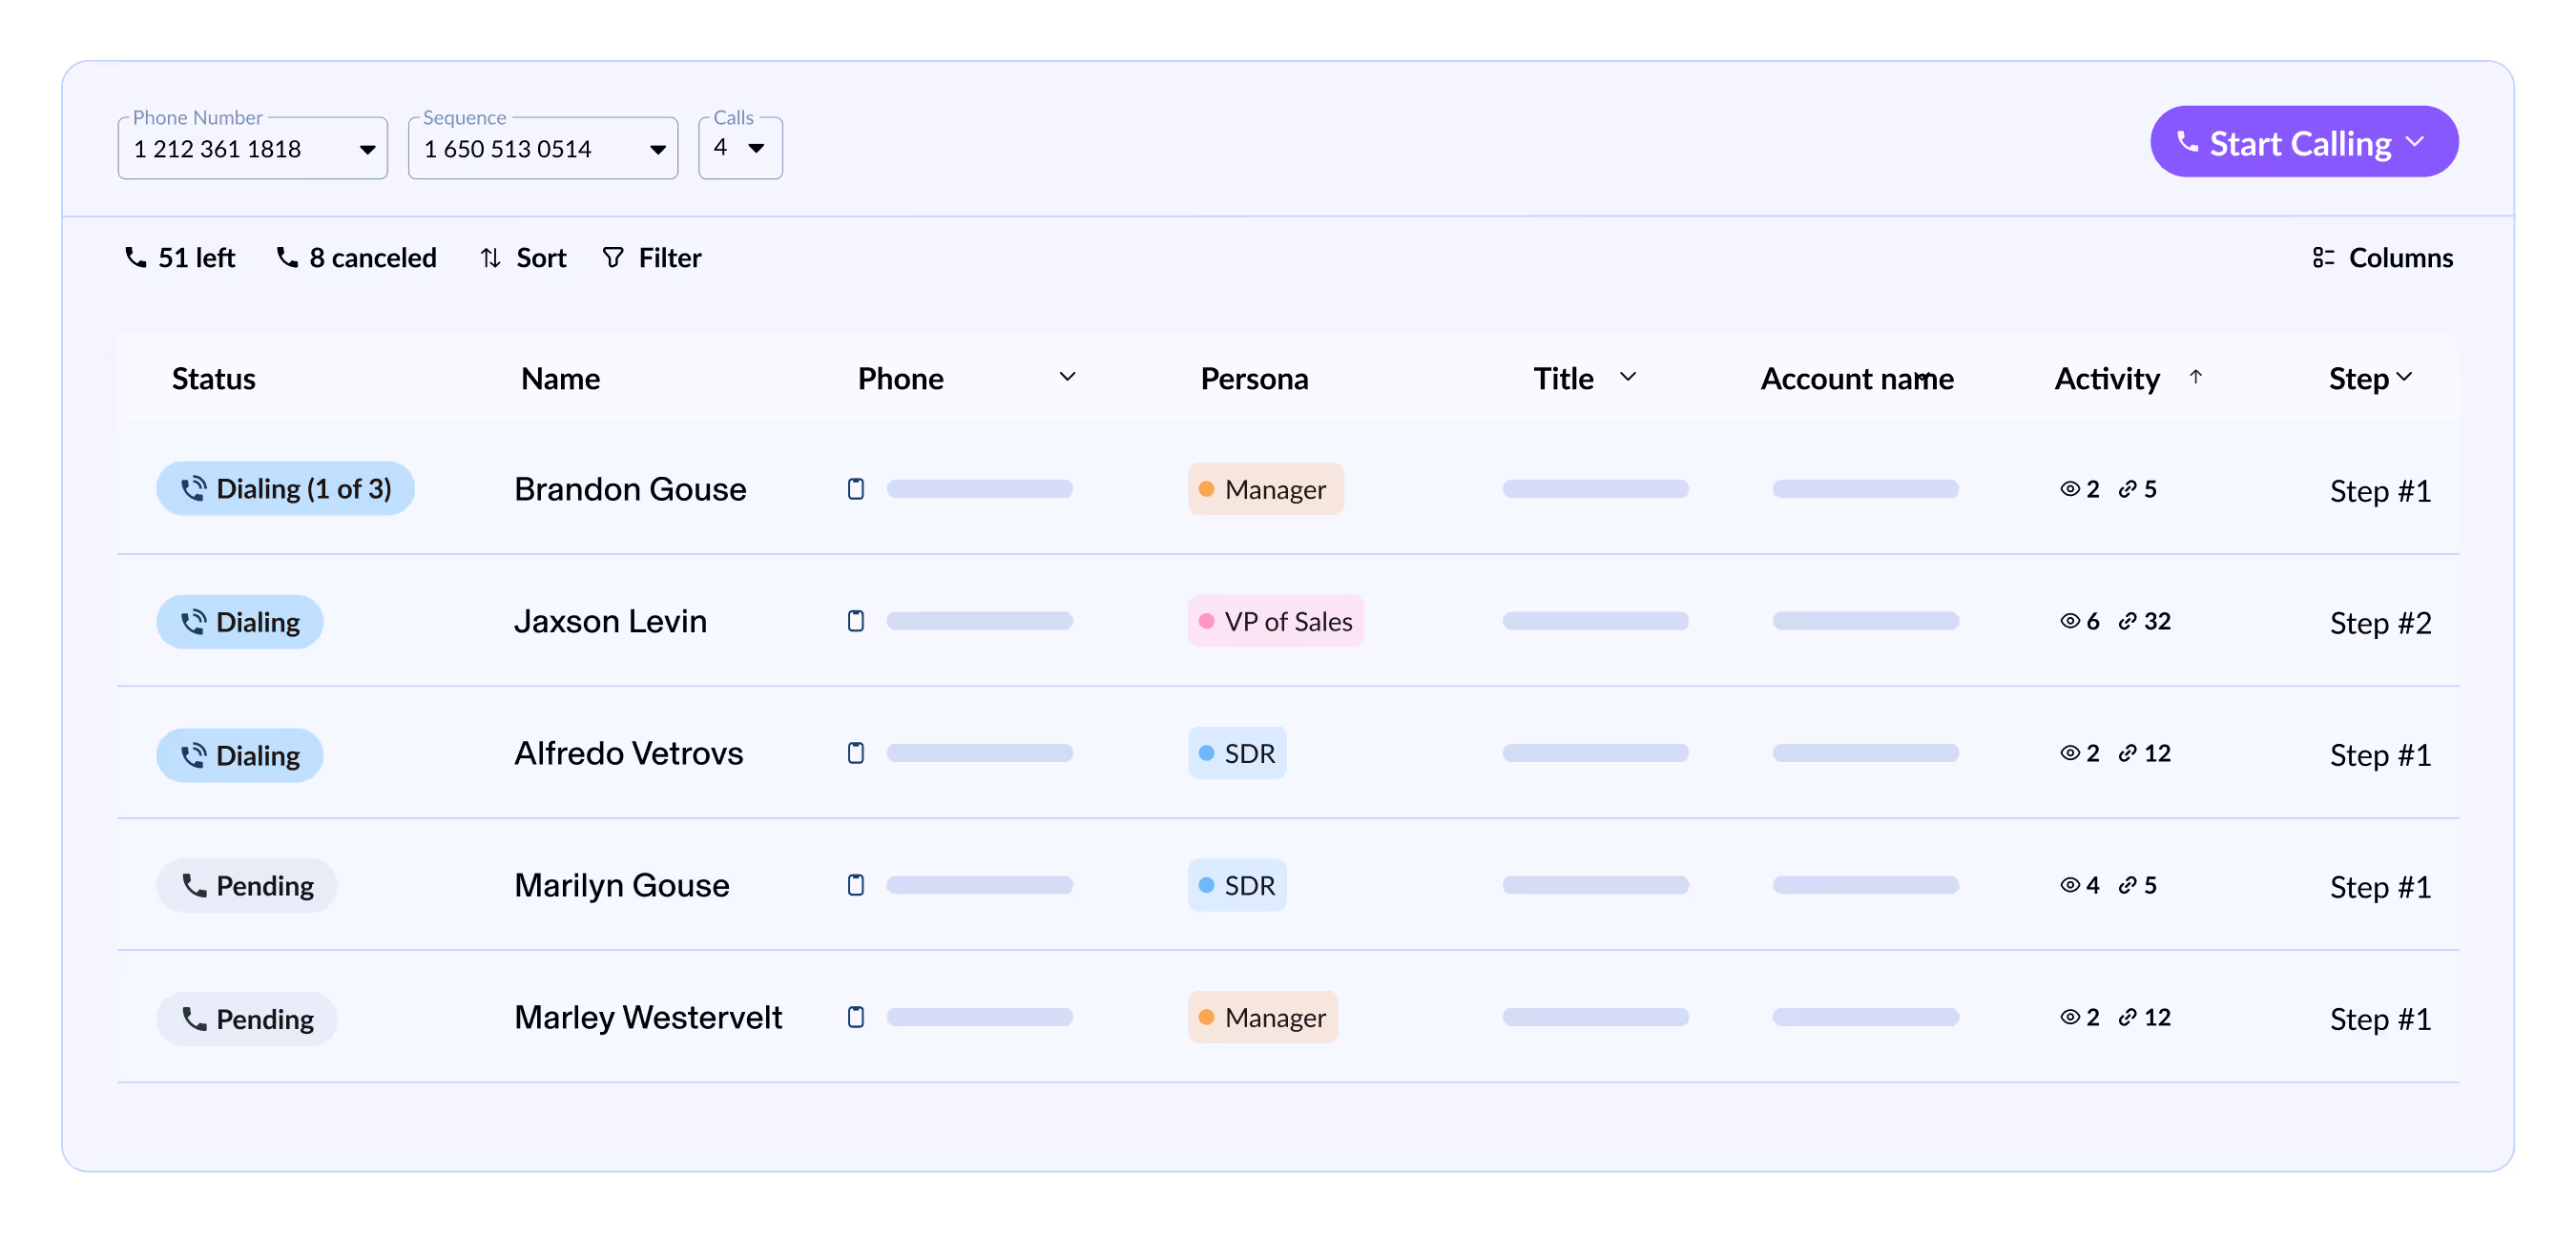2576x1236 pixels.
Task: Click Jaxson Levin's mobile phone icon
Action: [x=856, y=621]
